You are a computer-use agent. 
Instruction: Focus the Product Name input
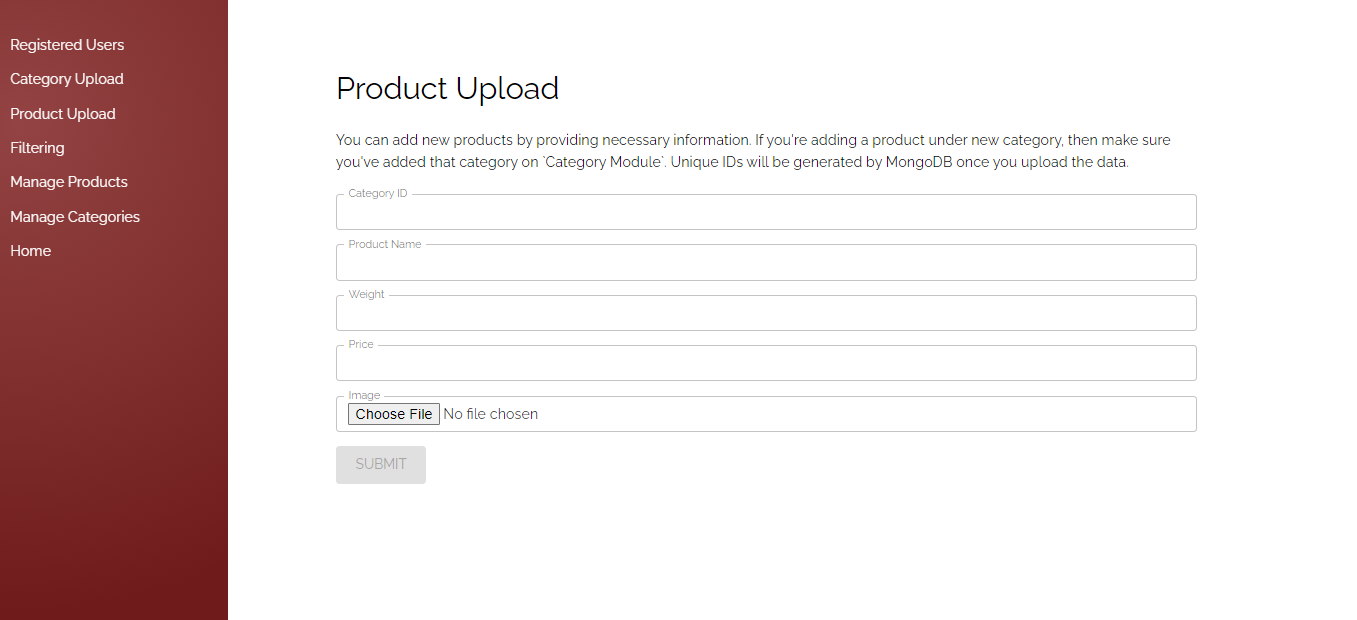(x=765, y=262)
